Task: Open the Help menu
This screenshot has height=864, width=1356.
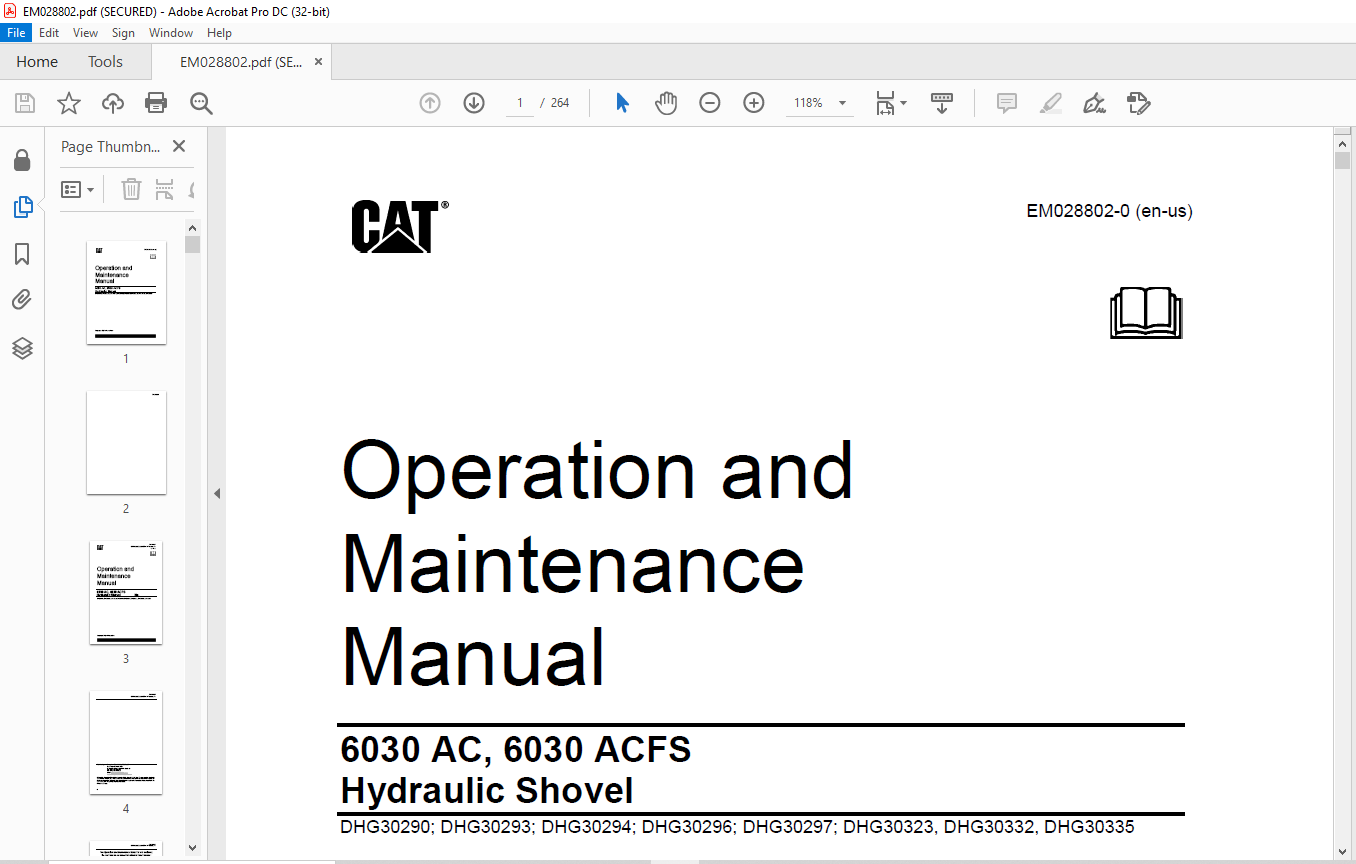Action: click(x=219, y=33)
